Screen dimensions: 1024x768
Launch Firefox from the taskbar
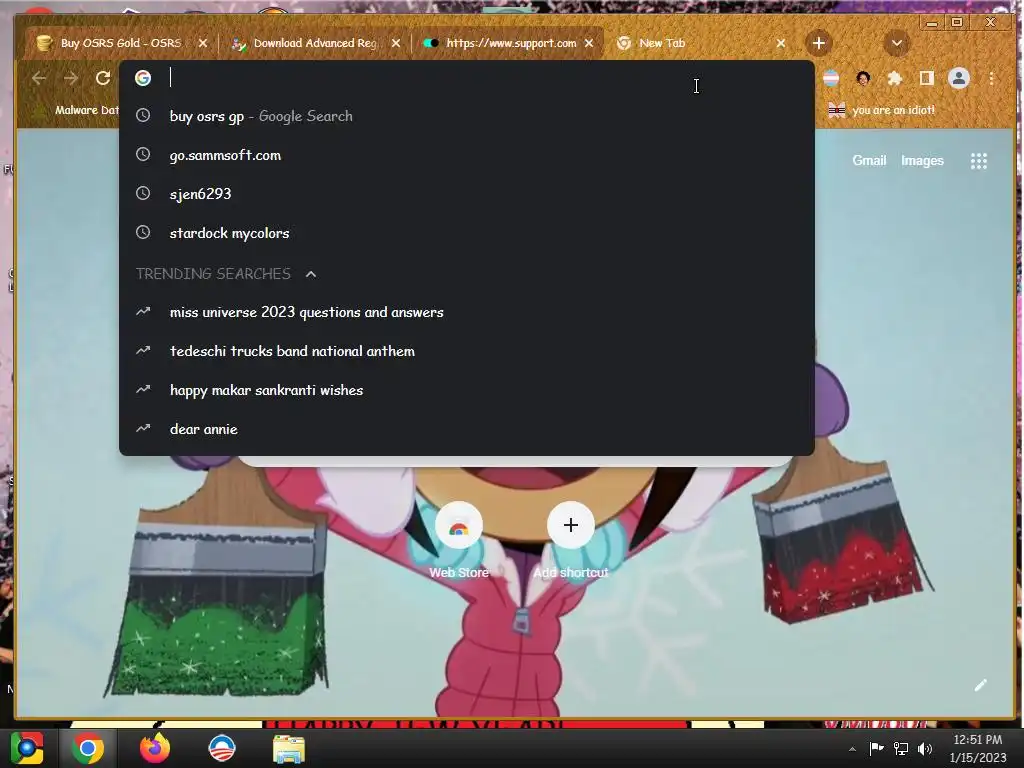tap(155, 748)
